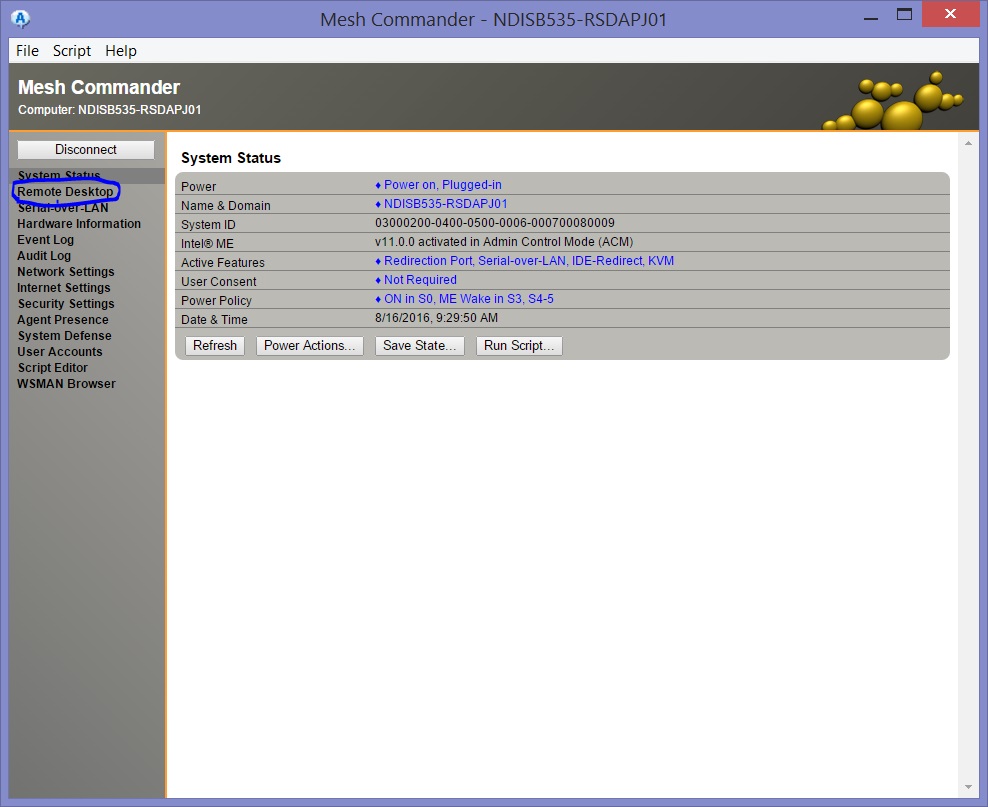
Task: Open the Script menu
Action: pos(72,51)
